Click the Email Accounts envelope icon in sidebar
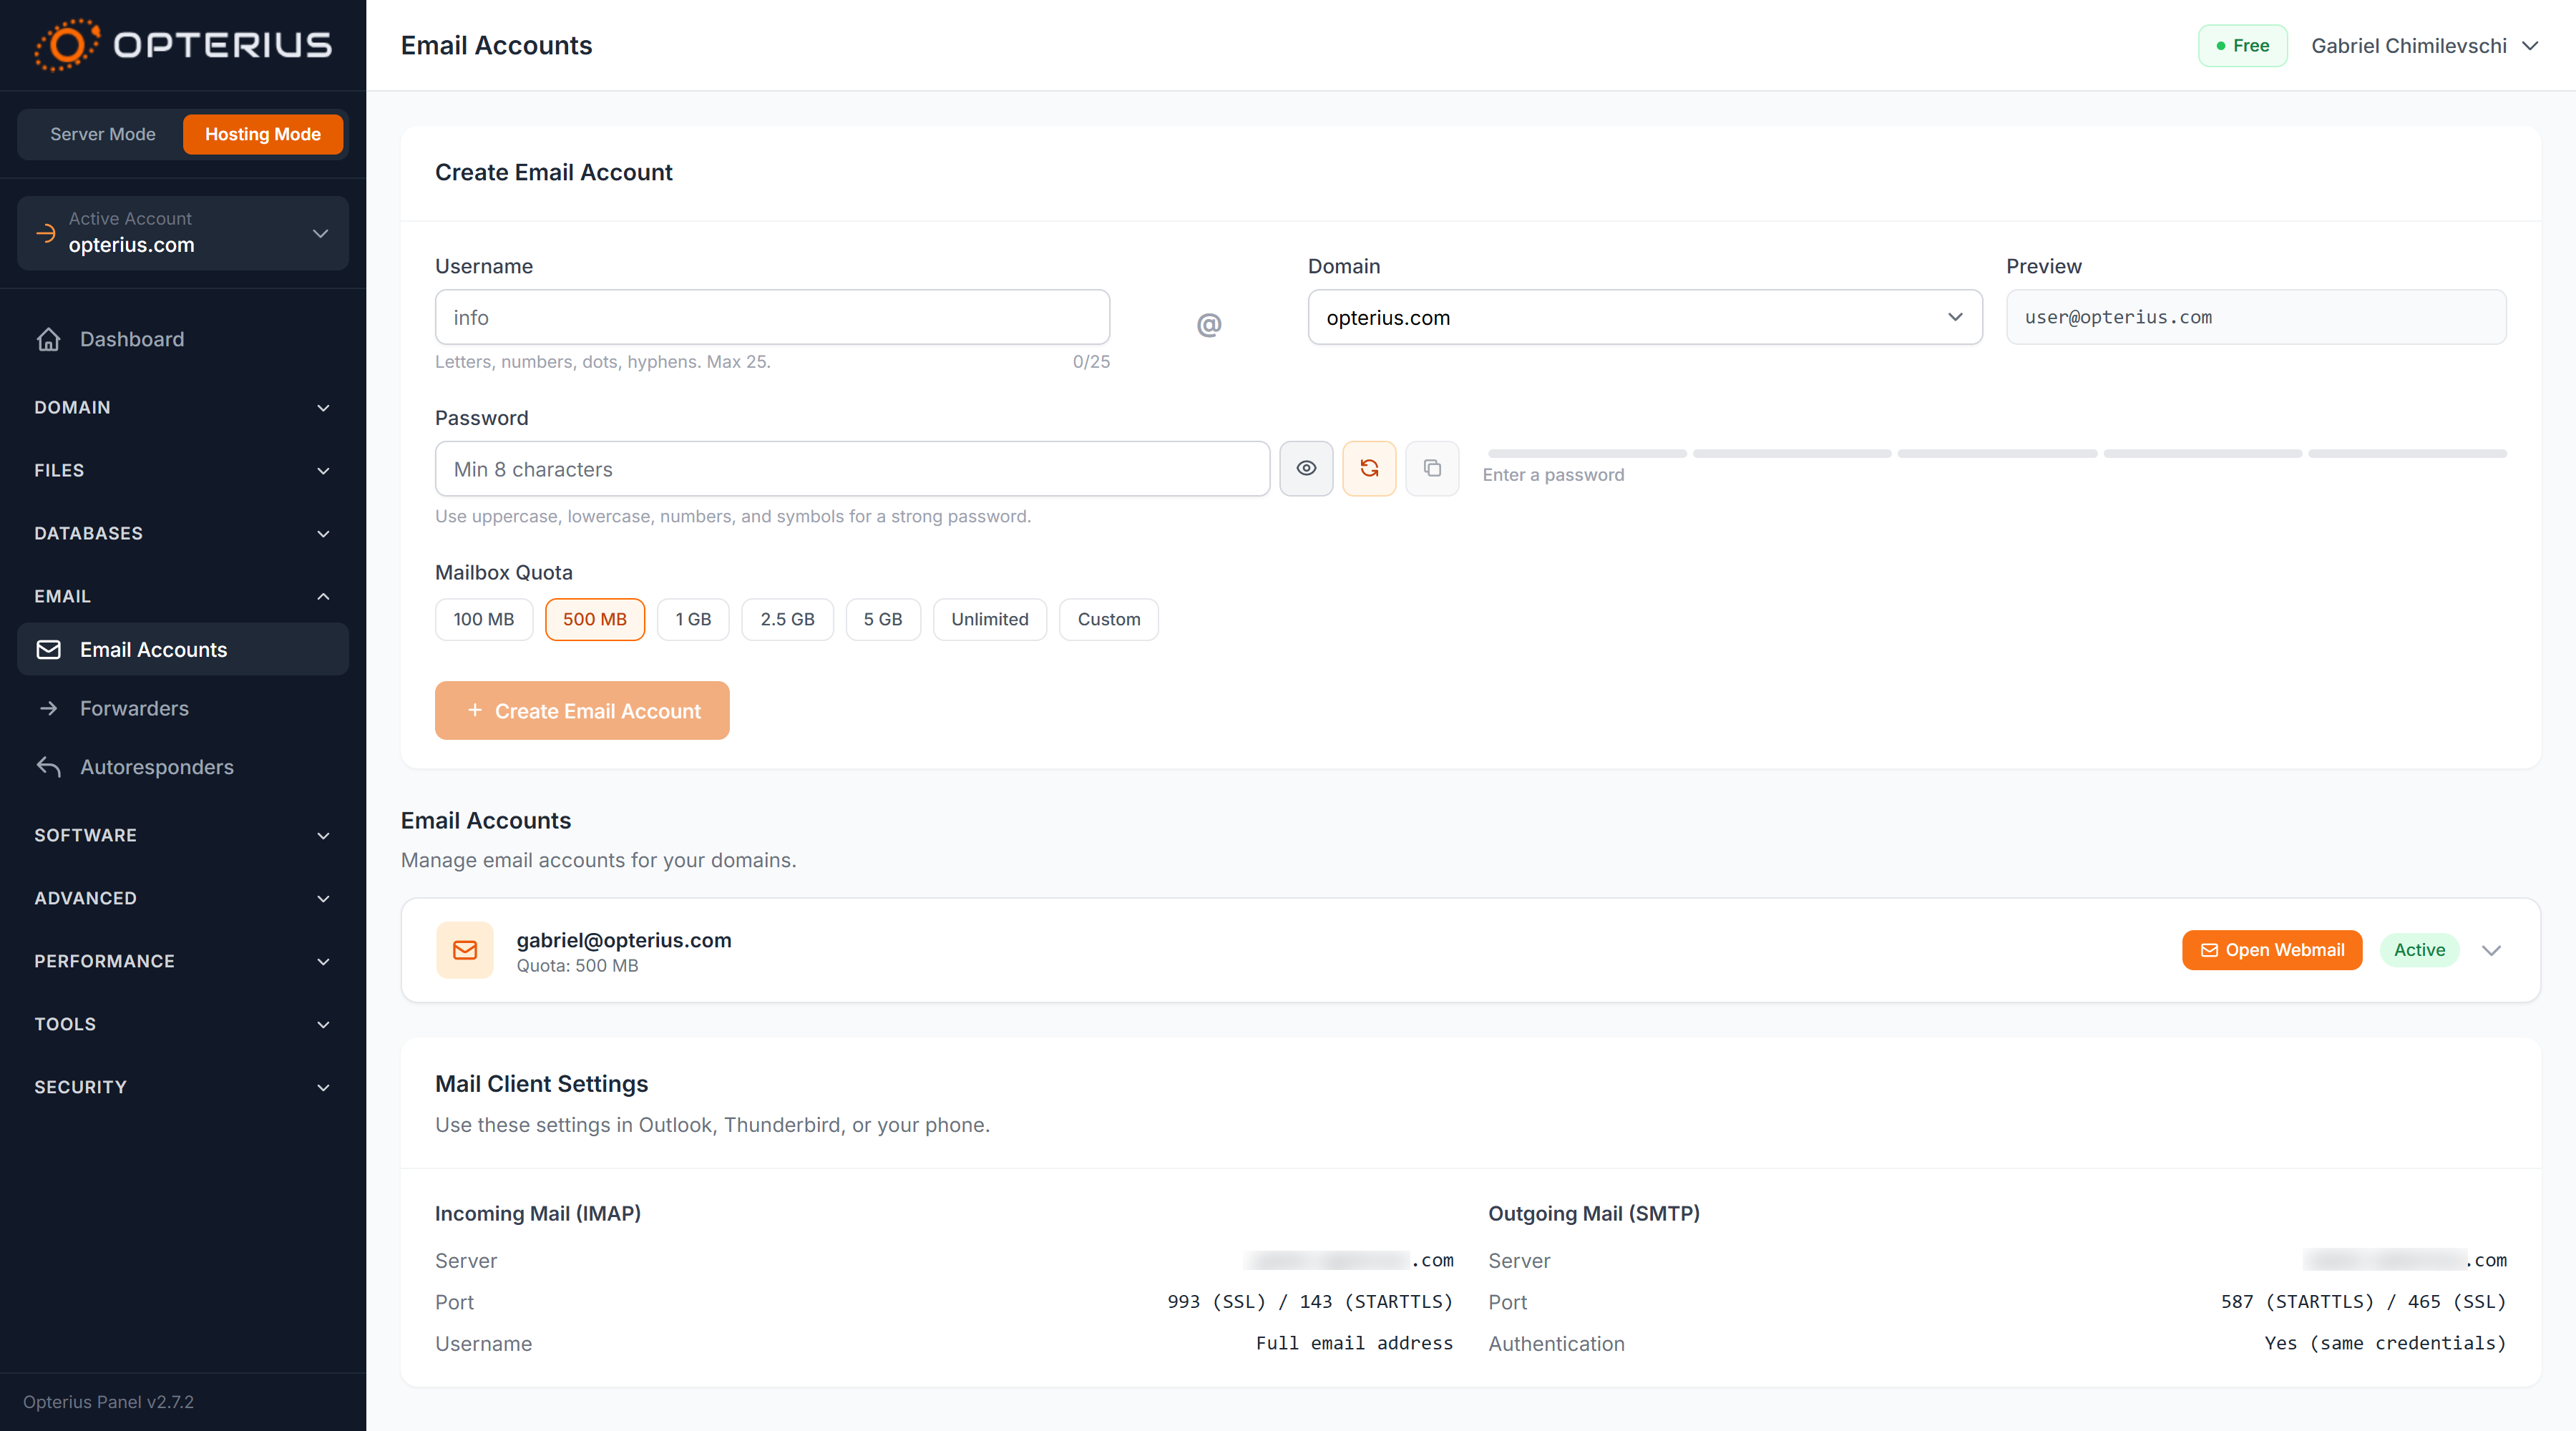The width and height of the screenshot is (2576, 1431). (48, 650)
